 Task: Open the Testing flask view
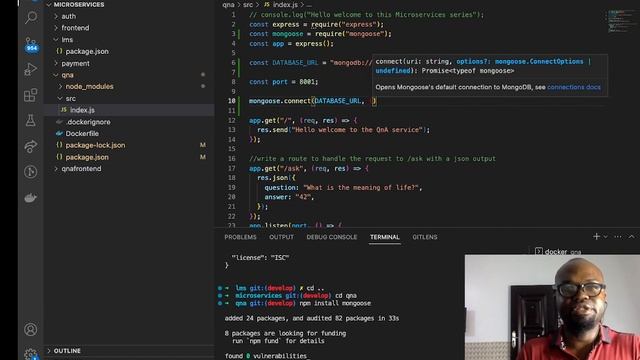pos(31,120)
